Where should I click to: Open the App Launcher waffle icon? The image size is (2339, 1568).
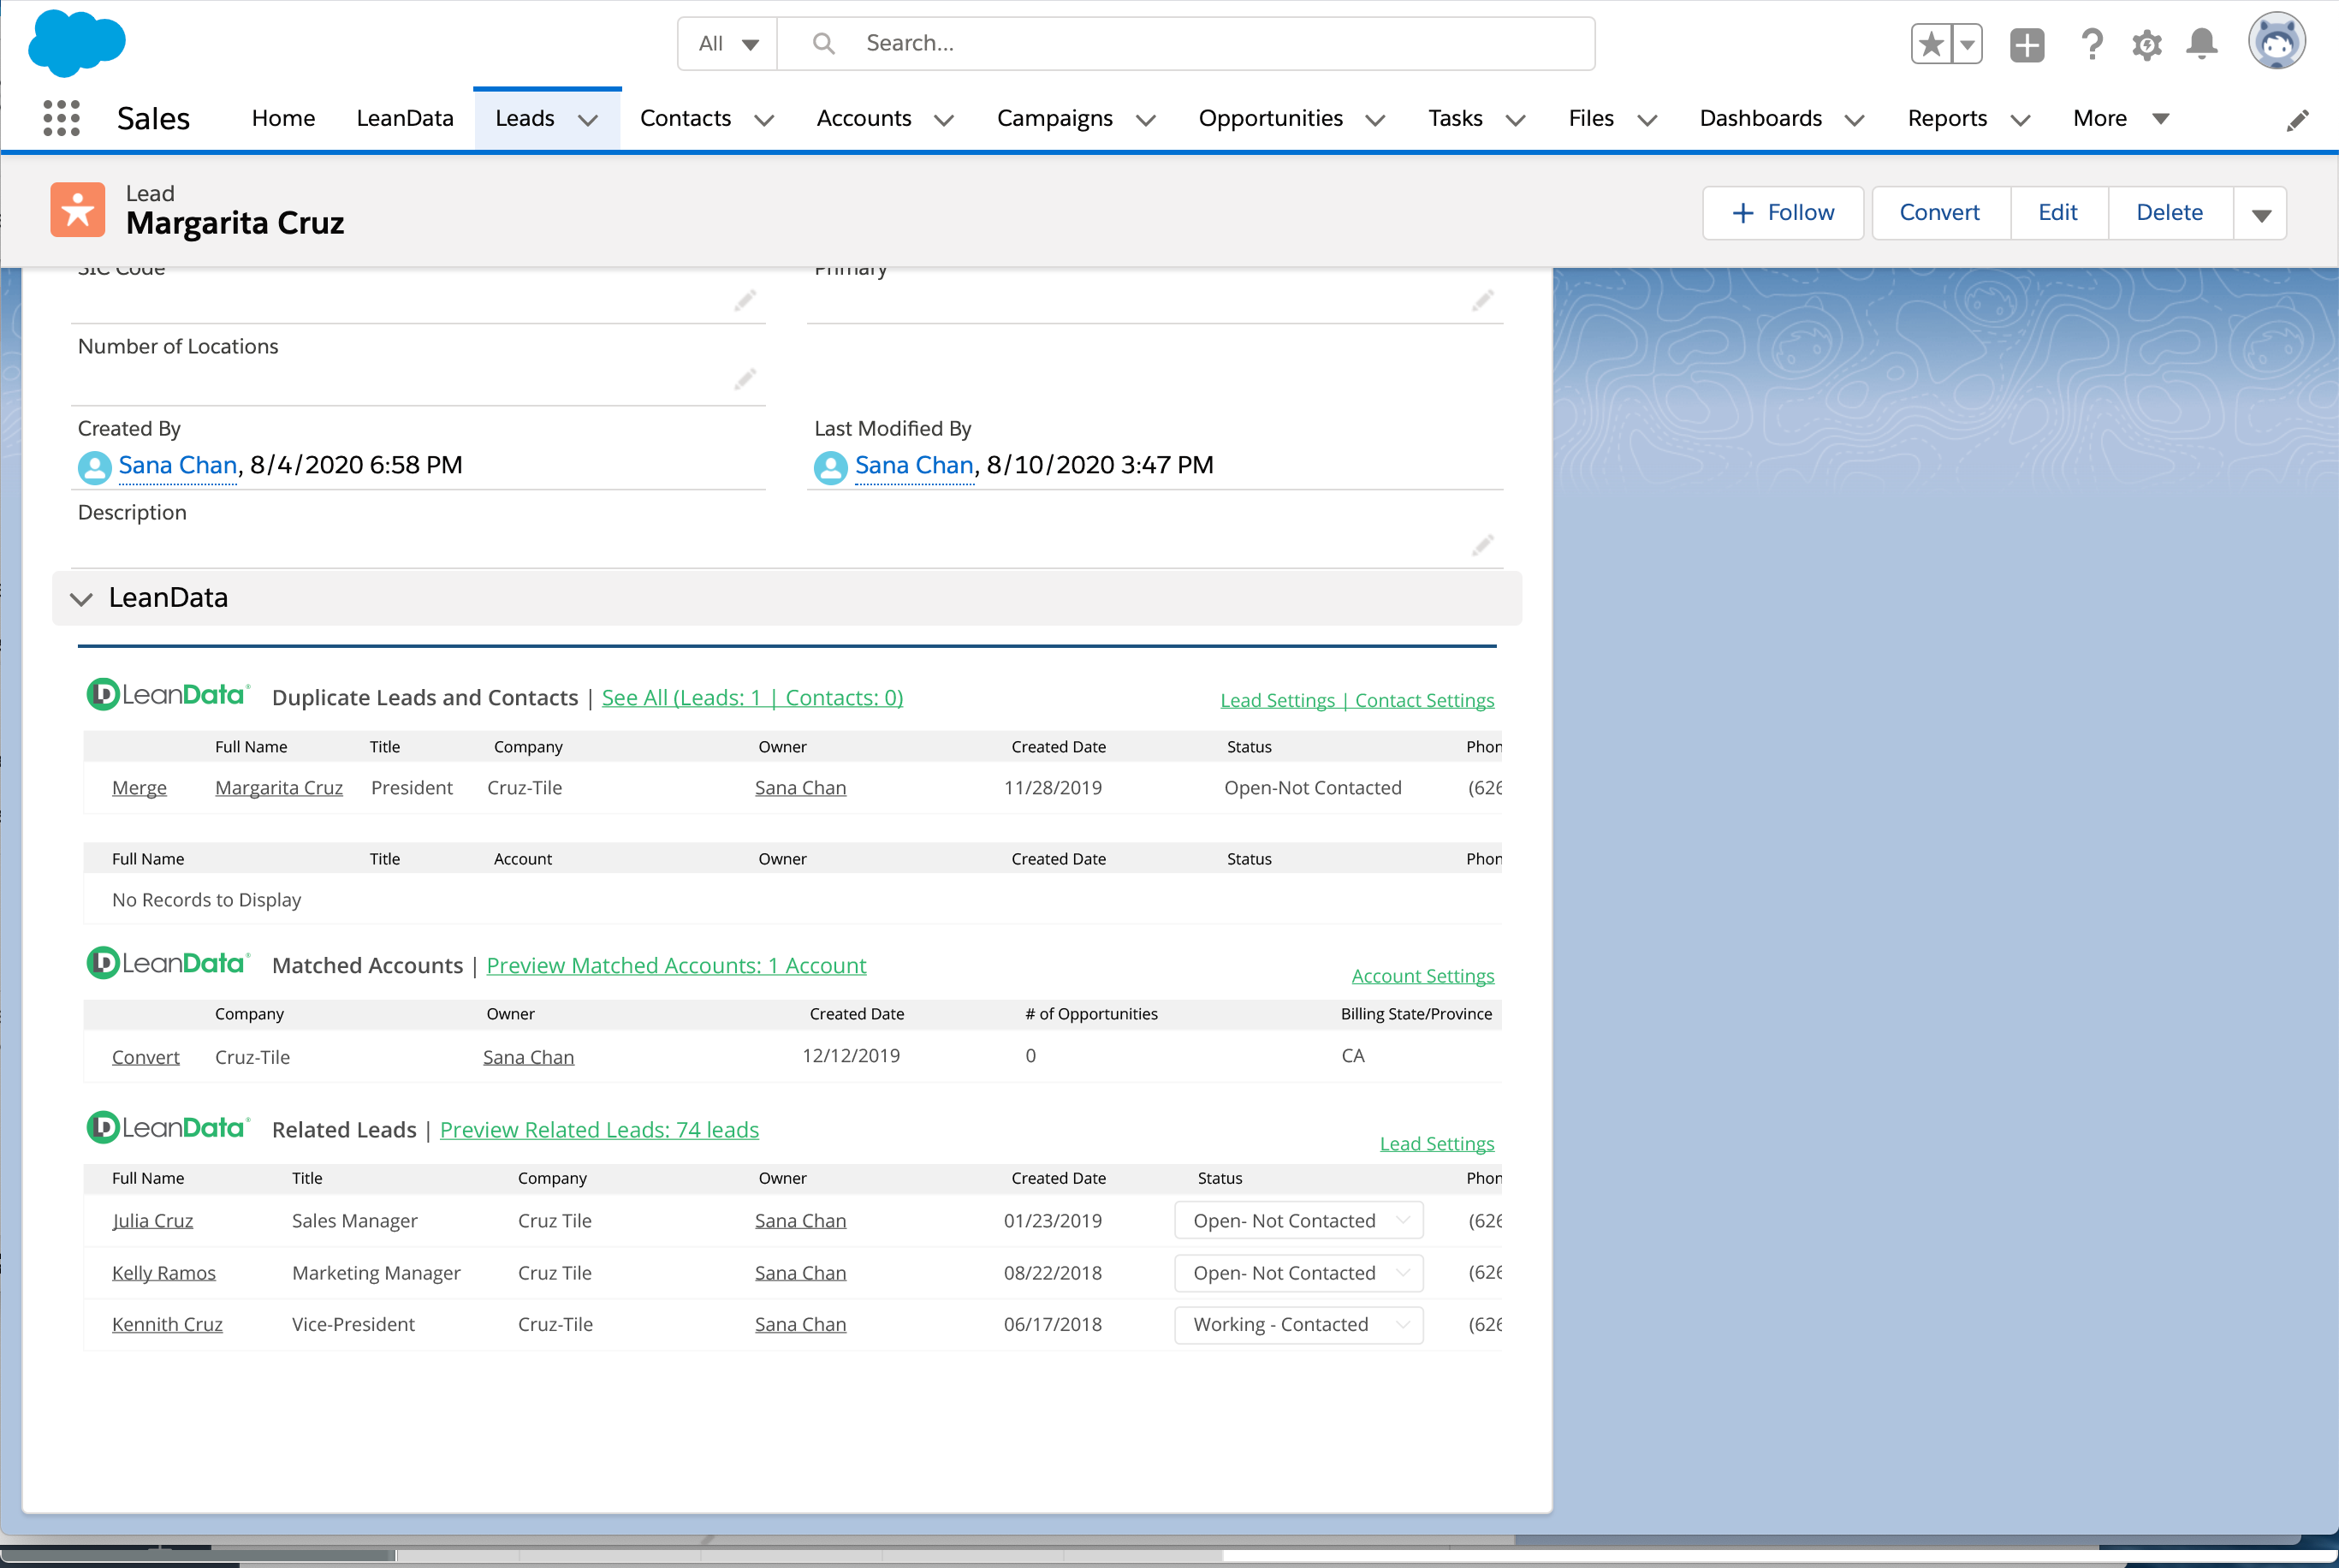click(x=61, y=117)
